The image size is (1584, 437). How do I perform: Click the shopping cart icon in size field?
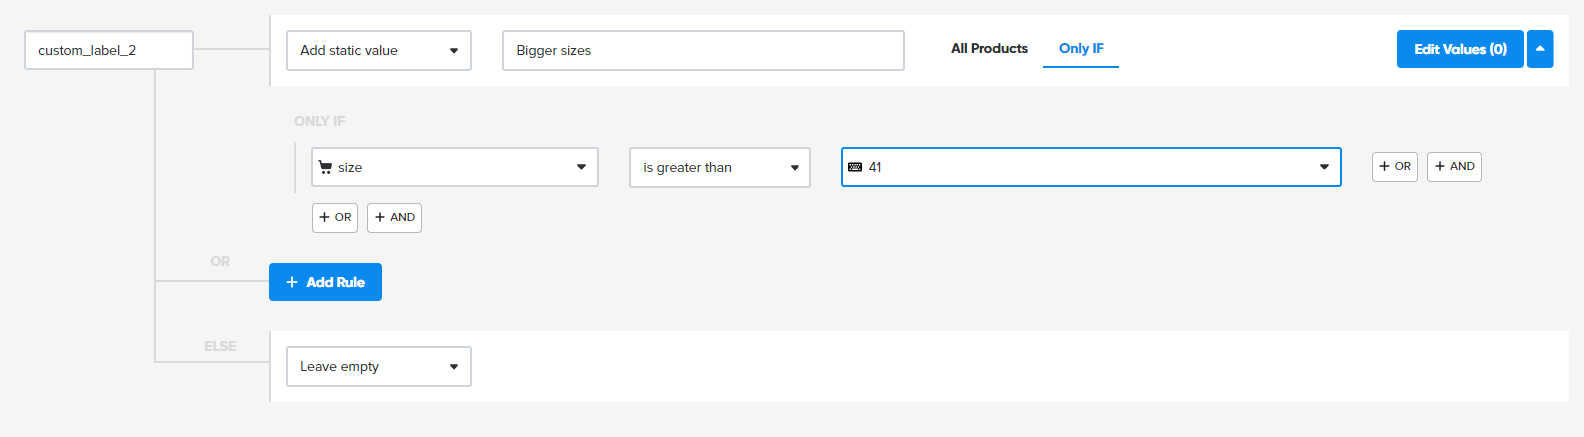pyautogui.click(x=325, y=167)
